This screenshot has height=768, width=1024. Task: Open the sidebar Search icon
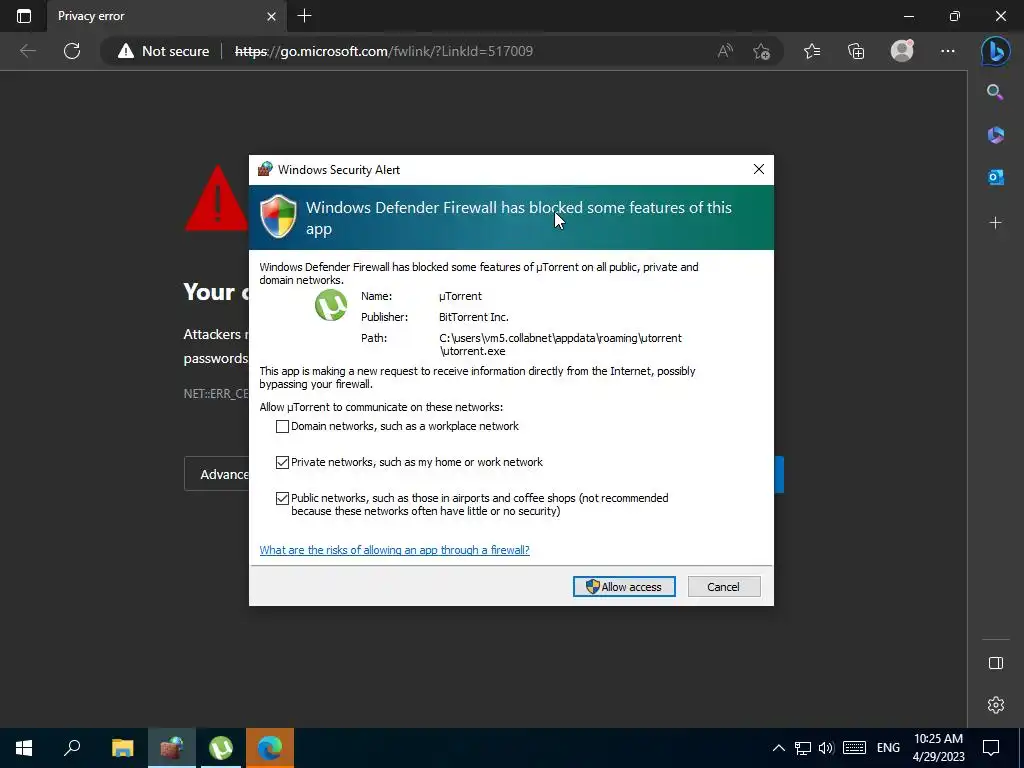[995, 92]
